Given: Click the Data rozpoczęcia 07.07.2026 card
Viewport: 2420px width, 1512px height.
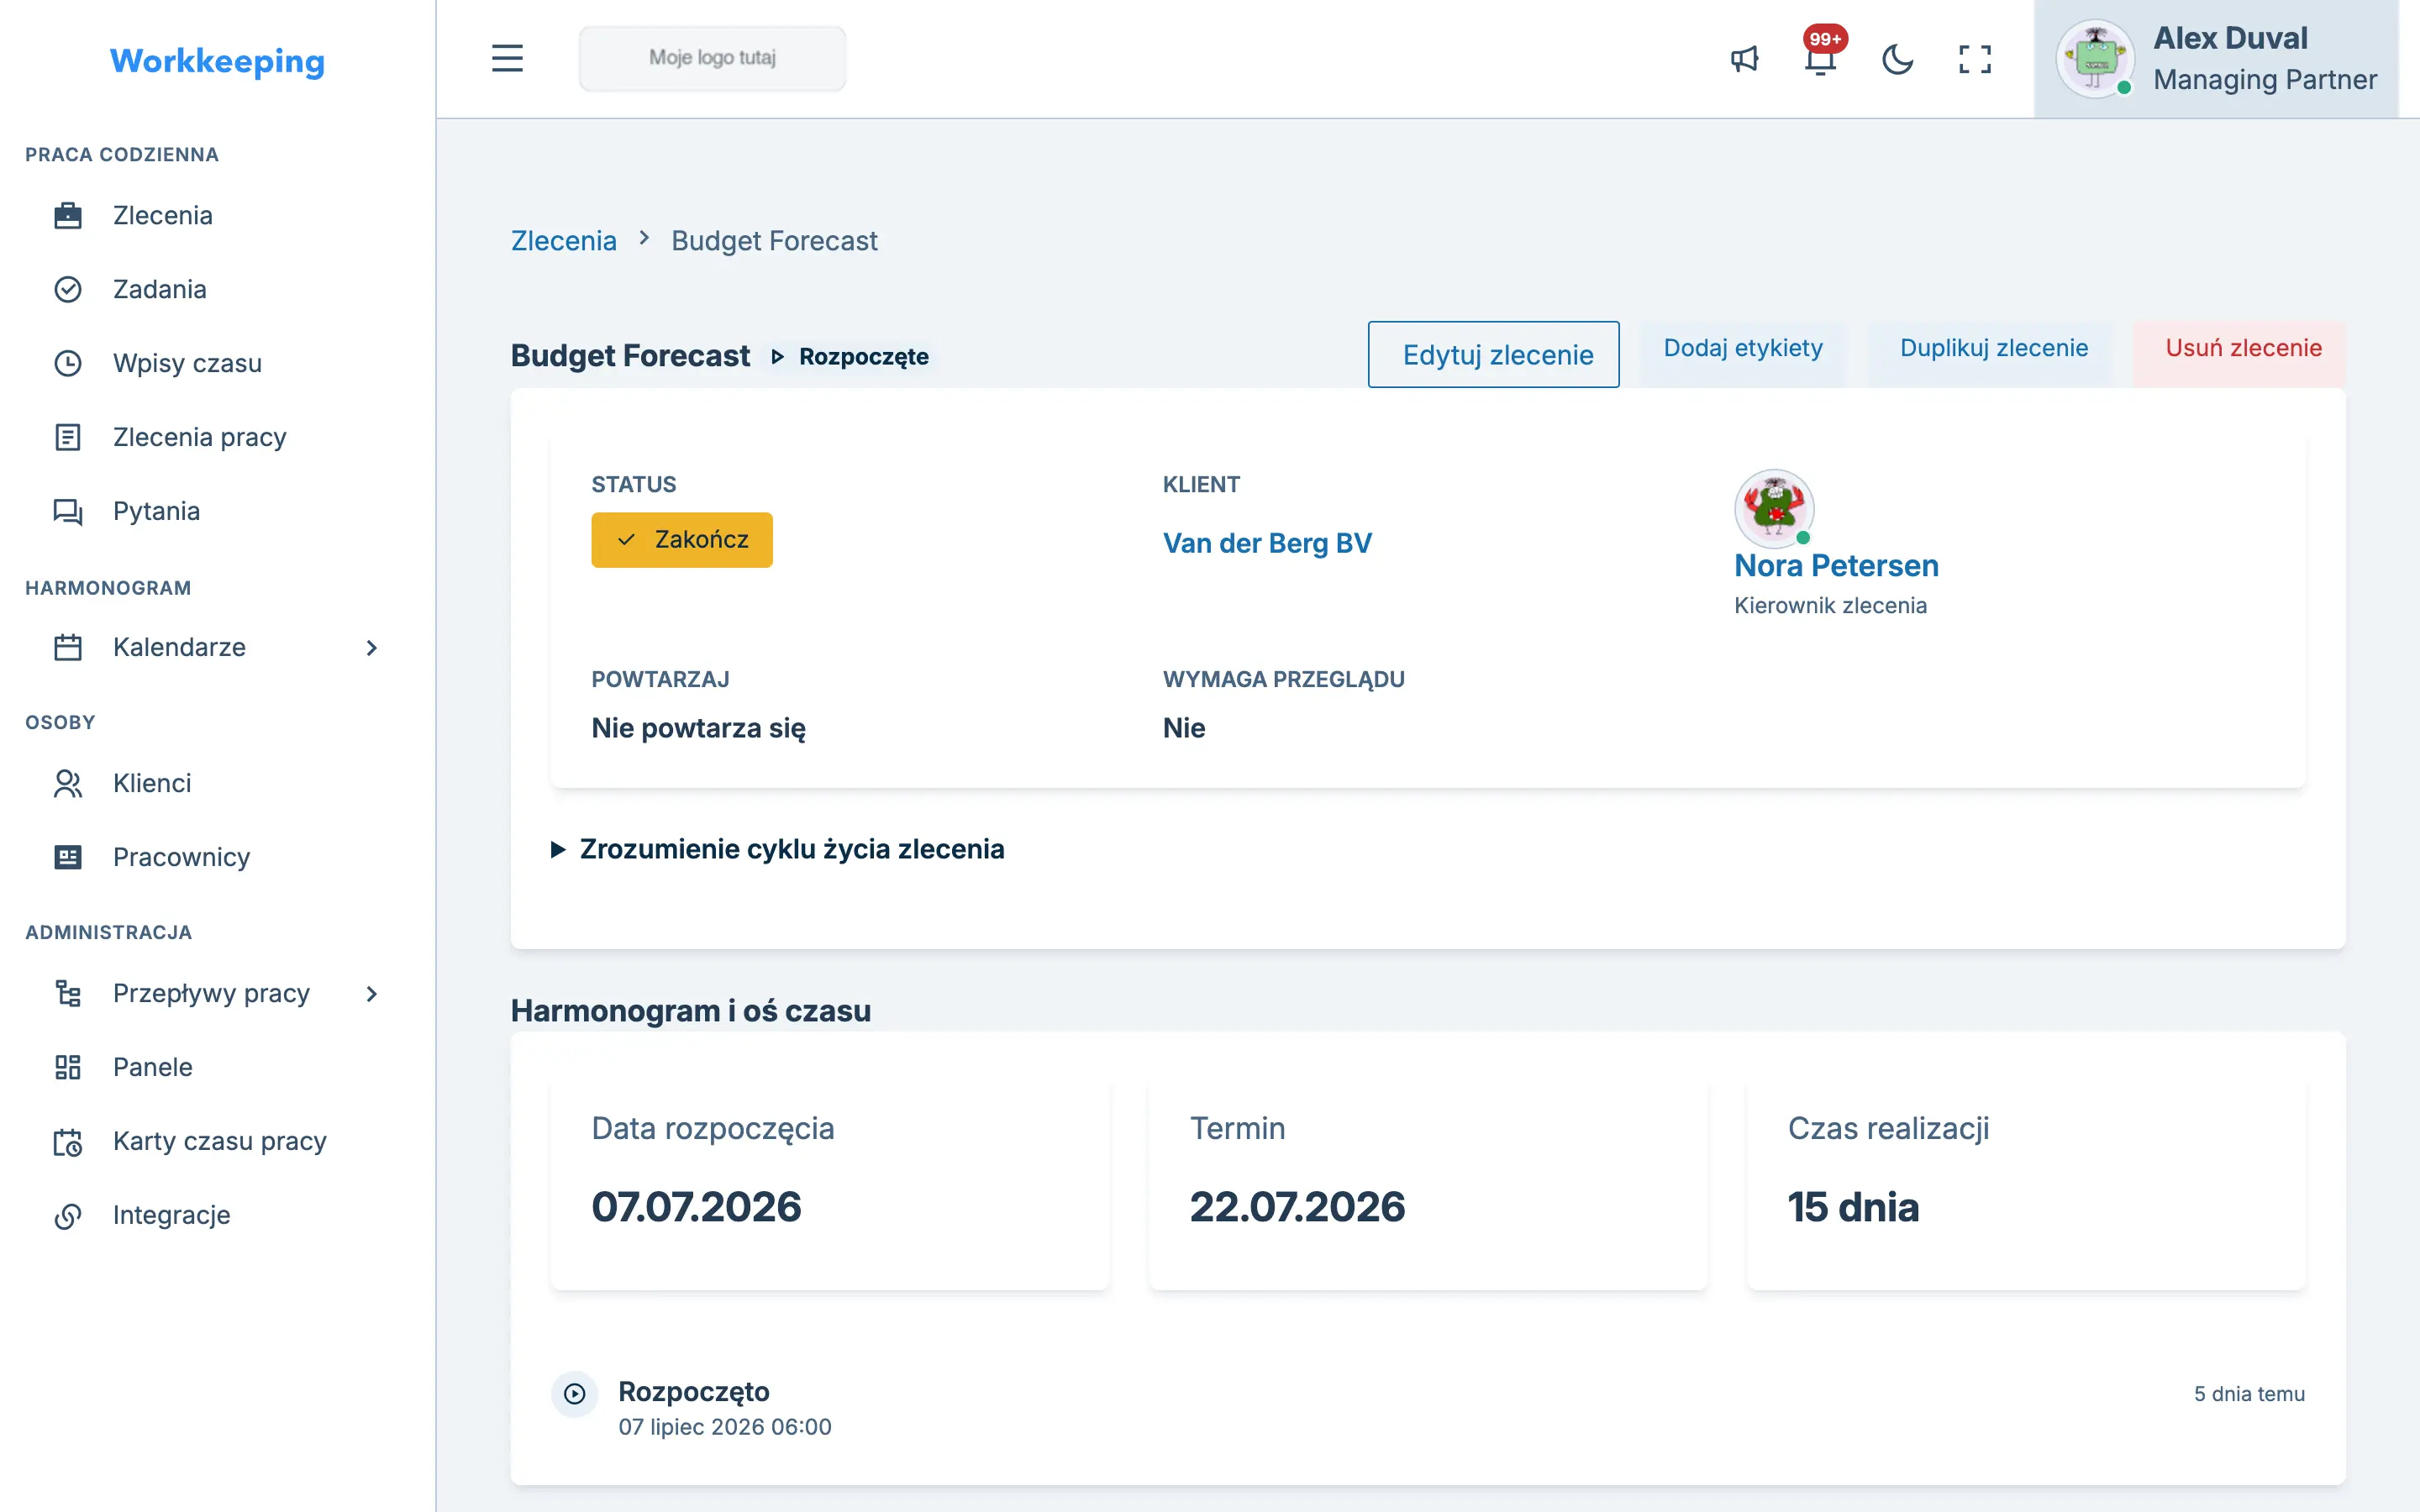Looking at the screenshot, I should 830,1180.
